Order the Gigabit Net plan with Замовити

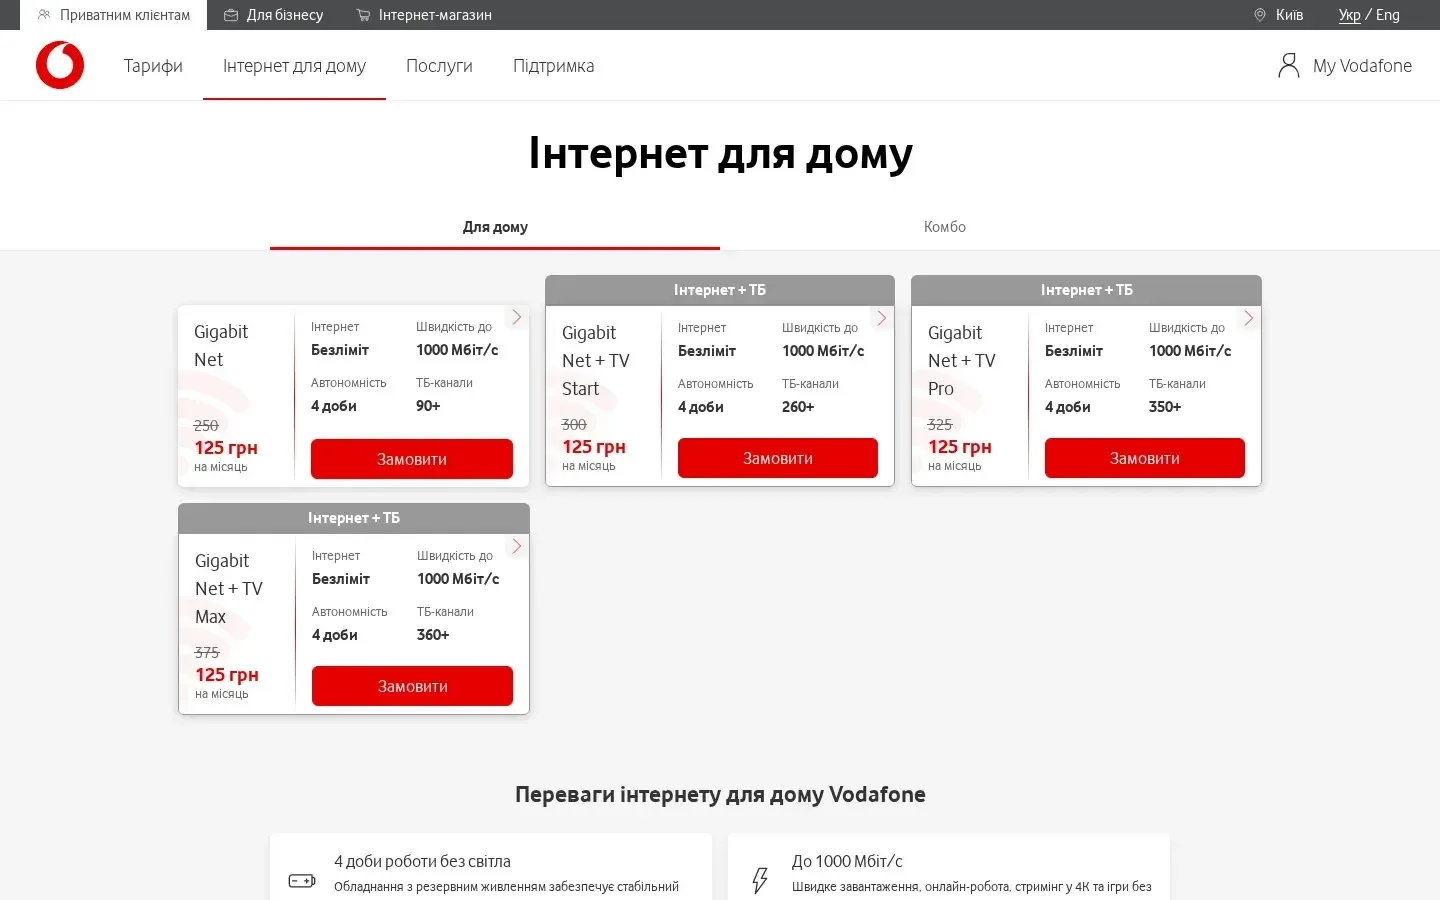tap(412, 459)
